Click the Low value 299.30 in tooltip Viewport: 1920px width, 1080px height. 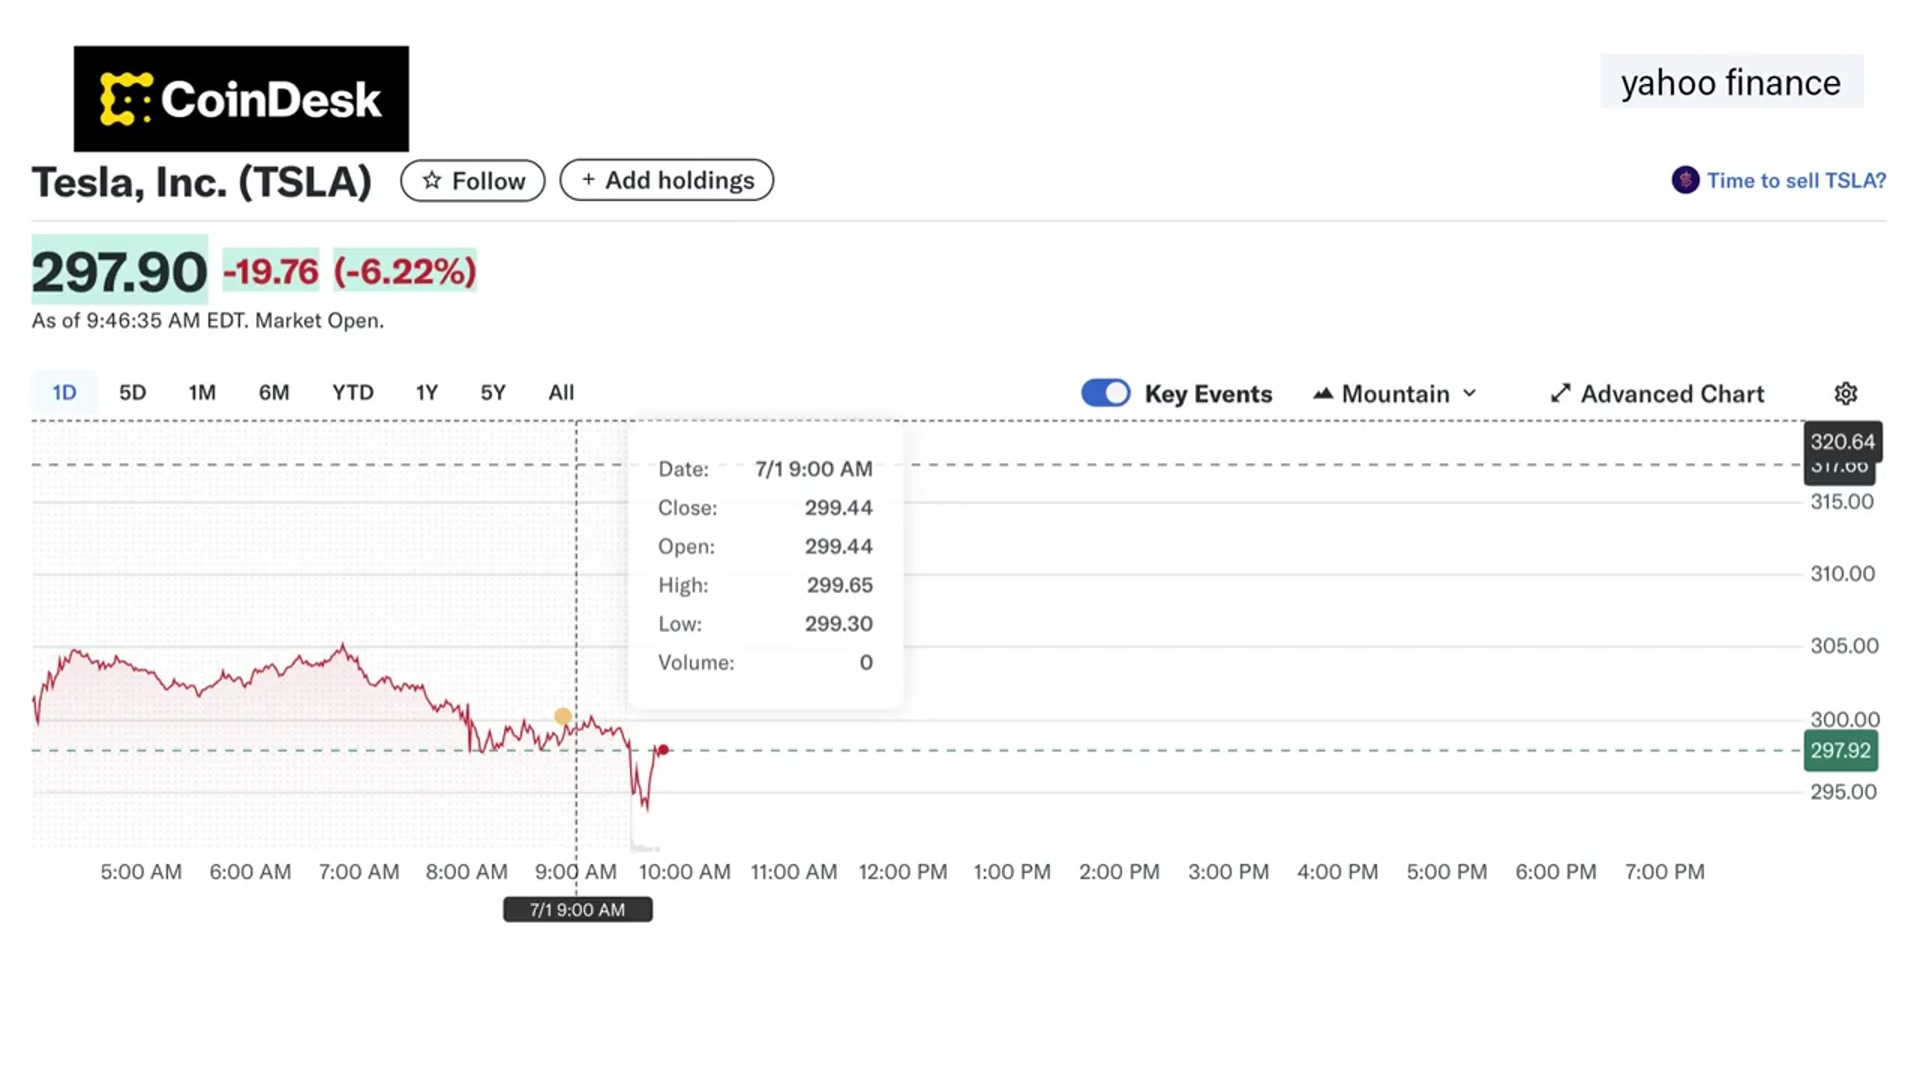click(x=838, y=623)
